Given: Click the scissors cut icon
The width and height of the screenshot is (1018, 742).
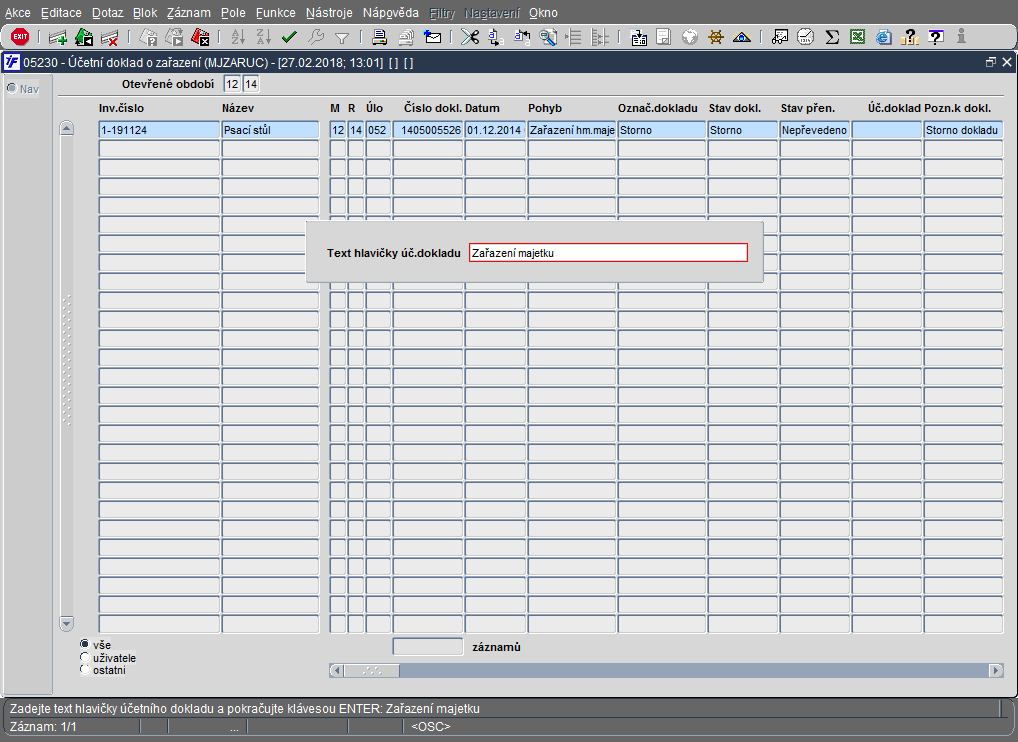Looking at the screenshot, I should 469,38.
